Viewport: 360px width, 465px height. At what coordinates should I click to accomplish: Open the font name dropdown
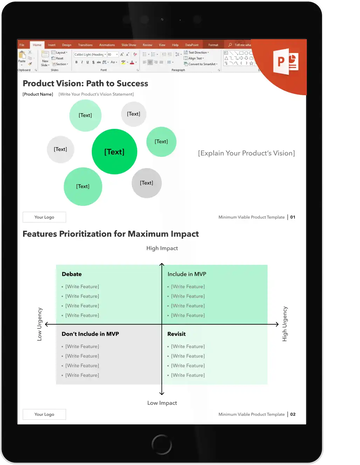point(105,54)
